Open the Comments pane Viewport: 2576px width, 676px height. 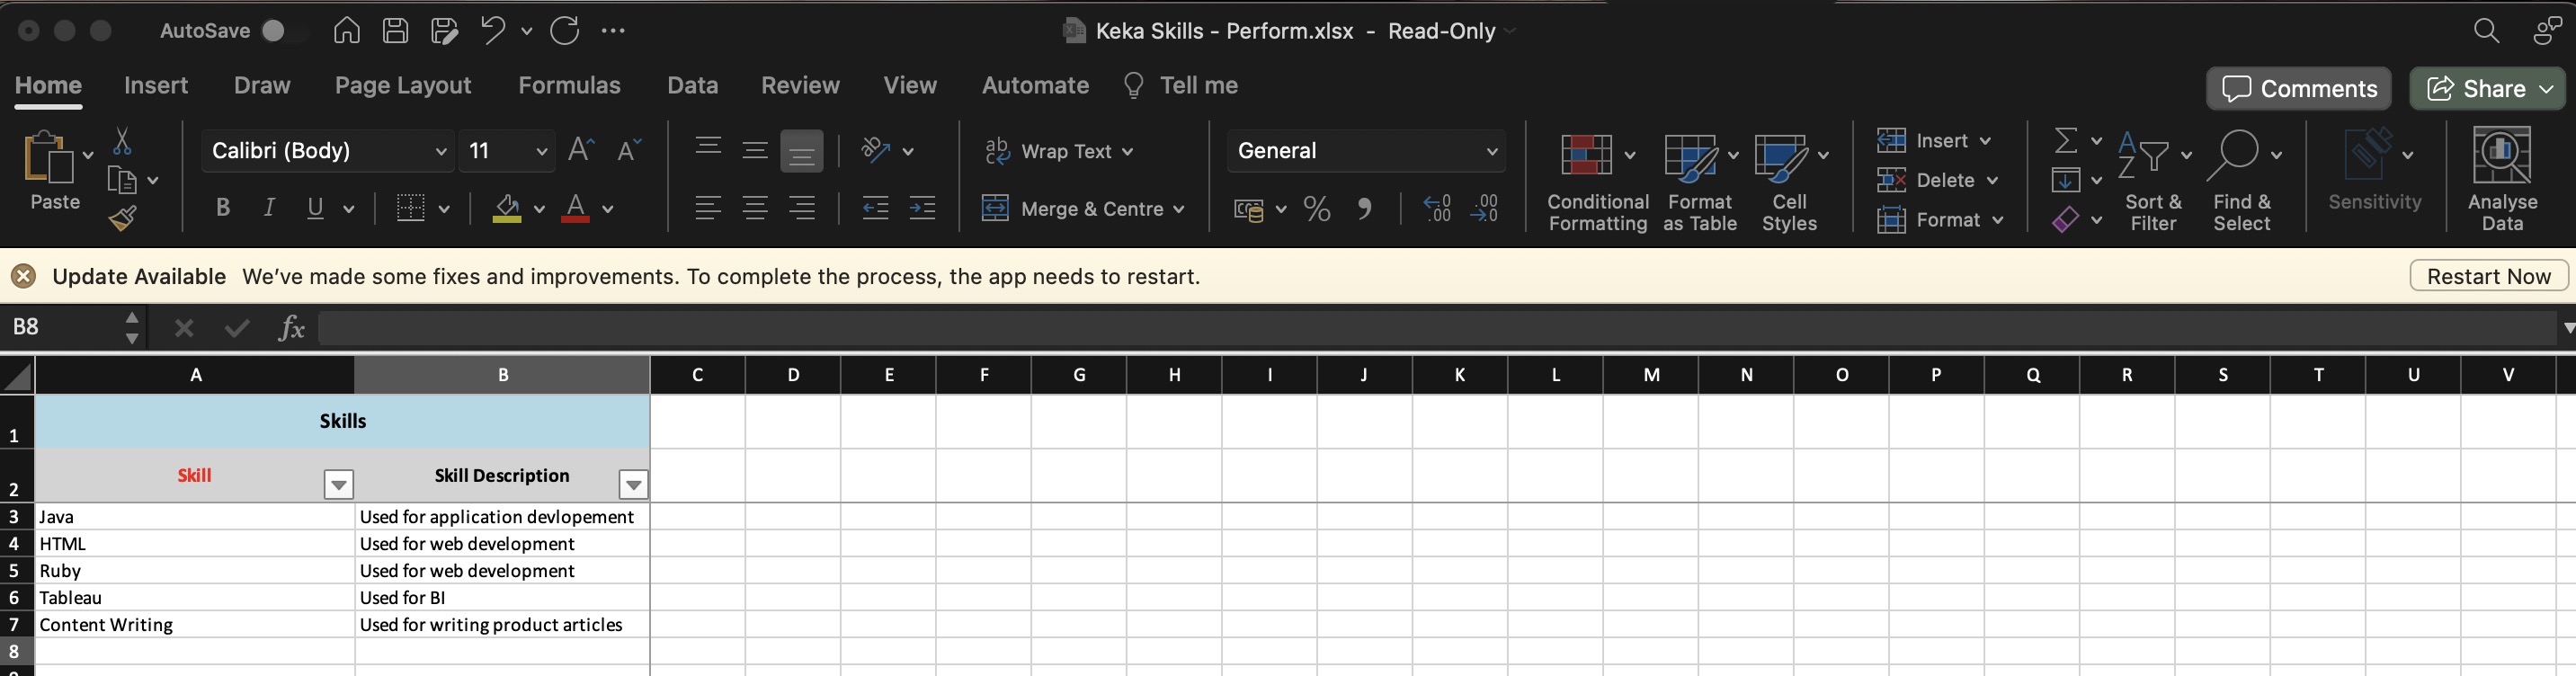point(2298,89)
